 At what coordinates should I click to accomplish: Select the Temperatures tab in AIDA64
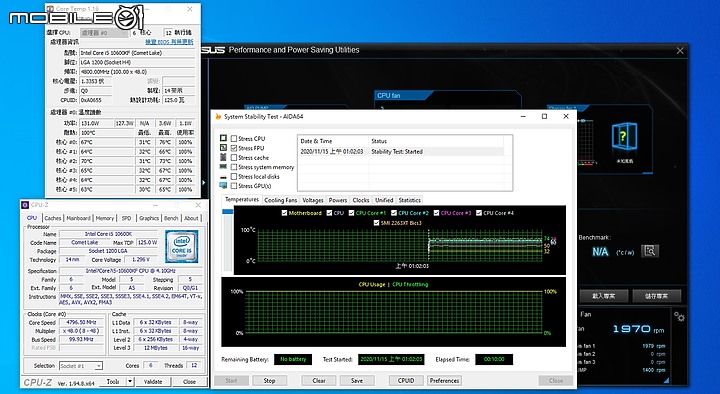point(242,199)
